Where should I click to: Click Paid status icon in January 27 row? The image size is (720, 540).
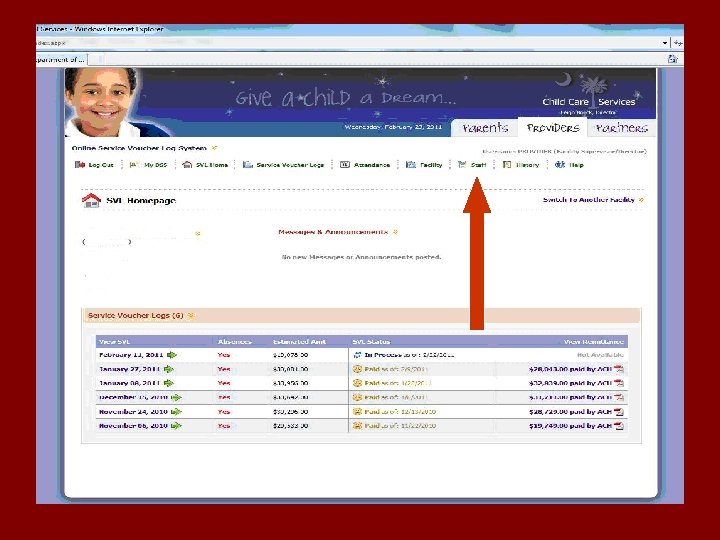[357, 369]
